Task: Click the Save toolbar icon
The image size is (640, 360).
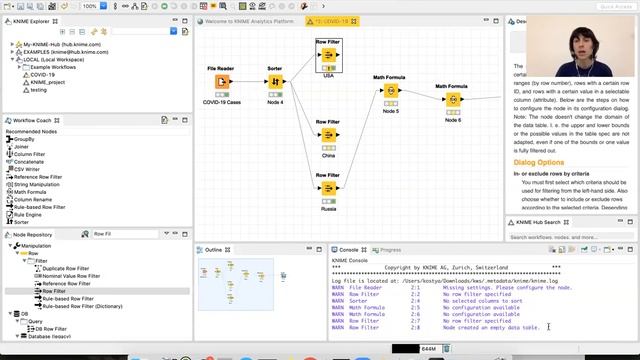Action: click(x=20, y=6)
